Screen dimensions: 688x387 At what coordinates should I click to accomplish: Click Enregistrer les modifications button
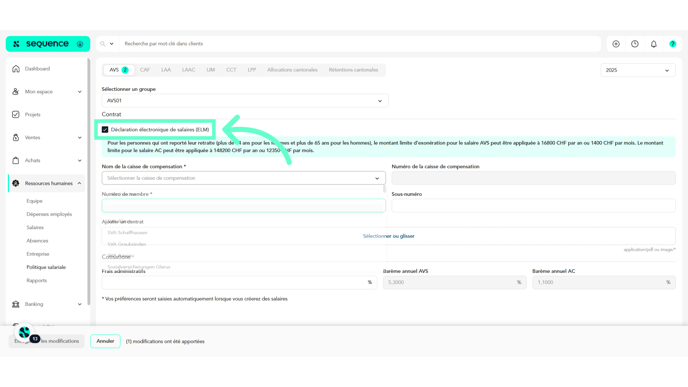click(x=47, y=341)
